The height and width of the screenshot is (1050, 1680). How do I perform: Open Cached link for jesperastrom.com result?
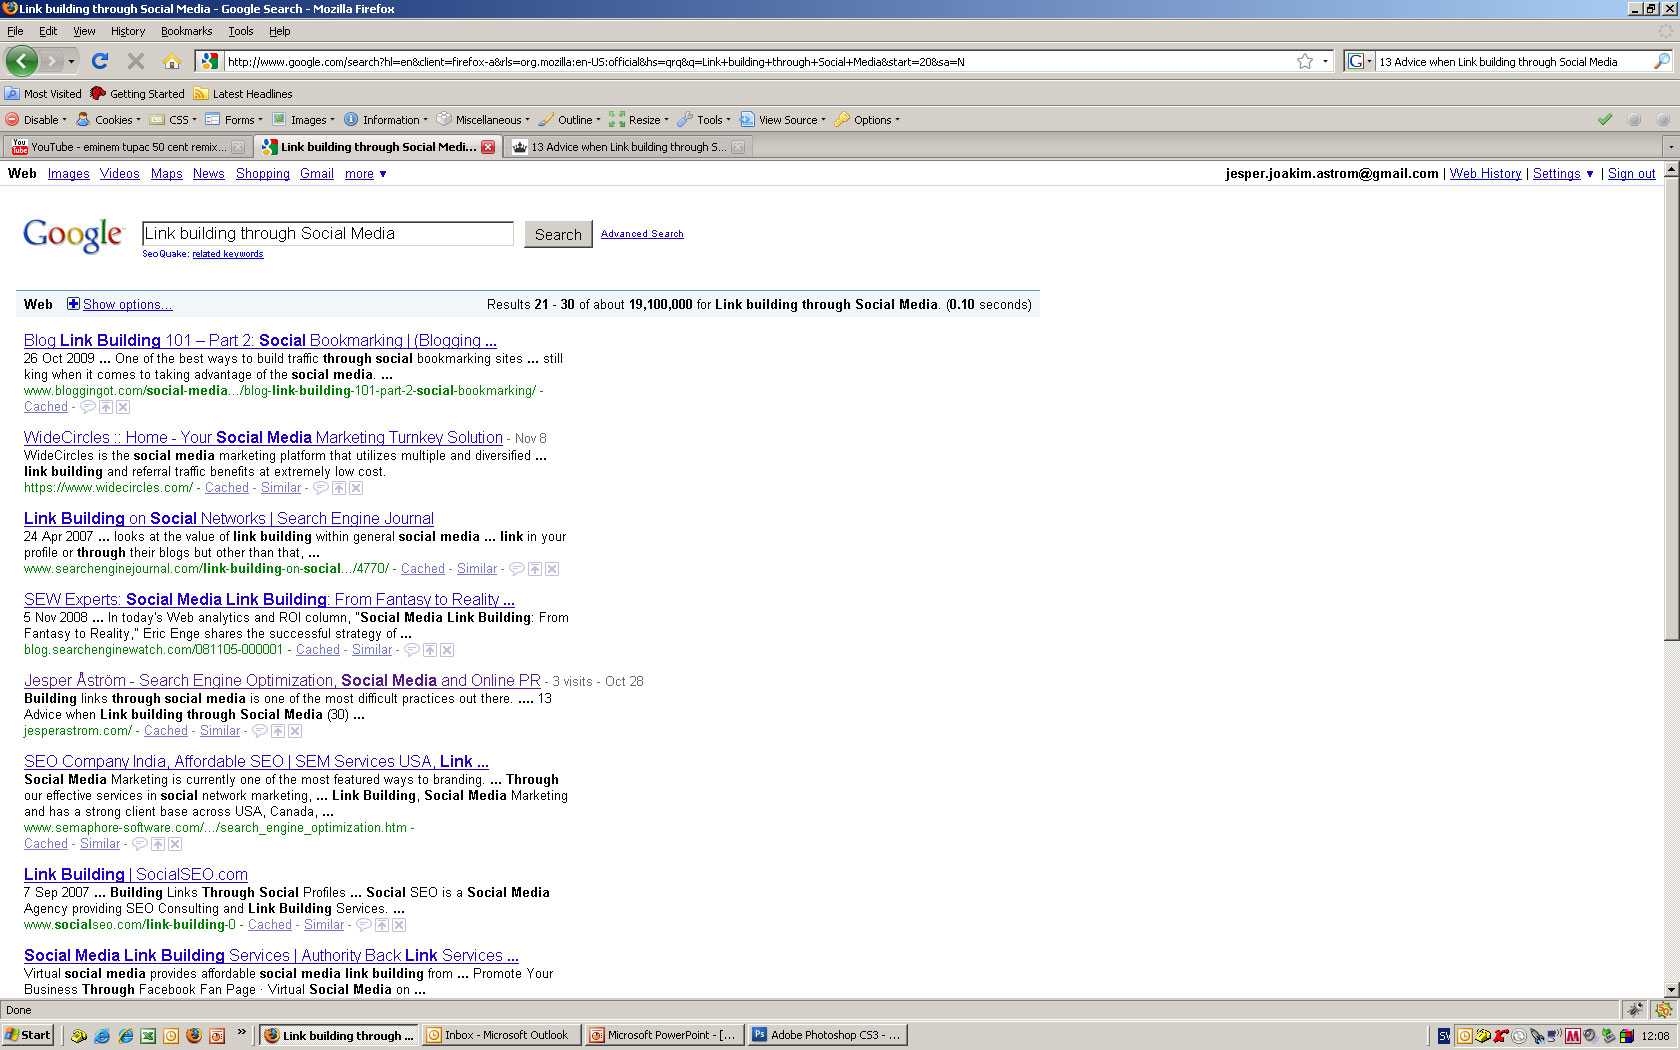coord(166,731)
